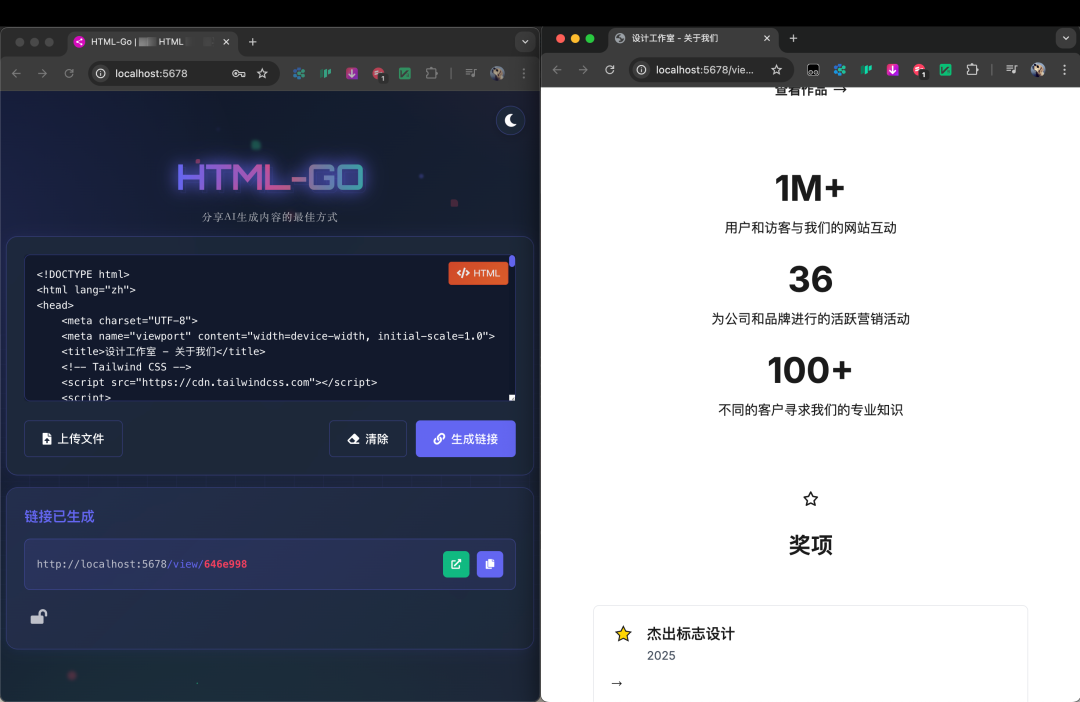Open the Extensions puzzle menu in right window
The width and height of the screenshot is (1080, 702).
click(x=972, y=70)
